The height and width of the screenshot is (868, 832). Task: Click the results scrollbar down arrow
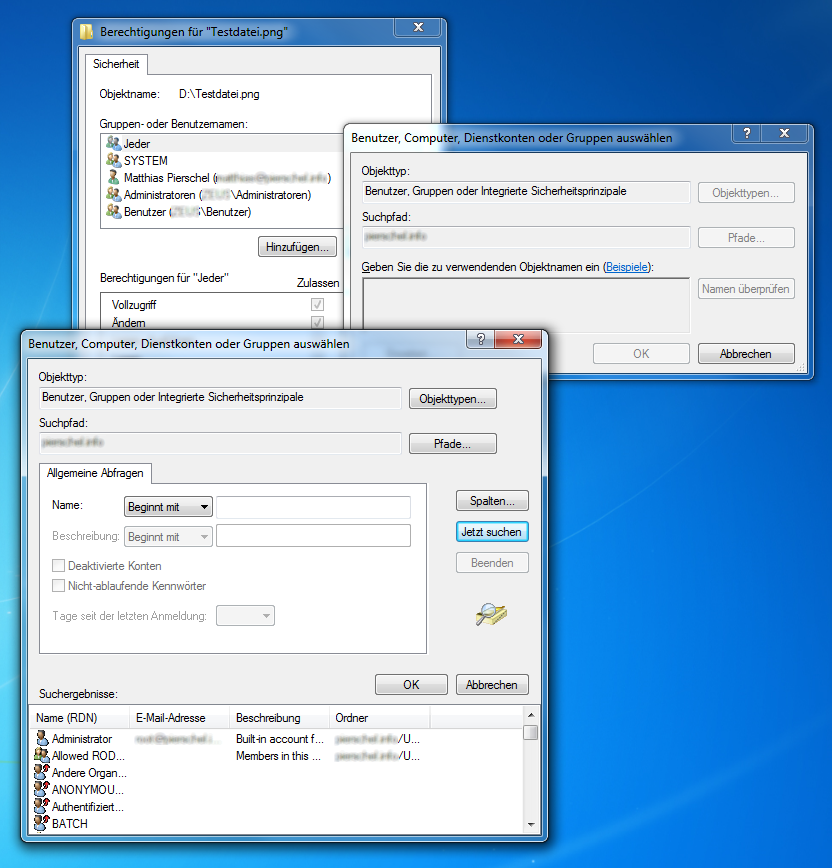coord(531,825)
